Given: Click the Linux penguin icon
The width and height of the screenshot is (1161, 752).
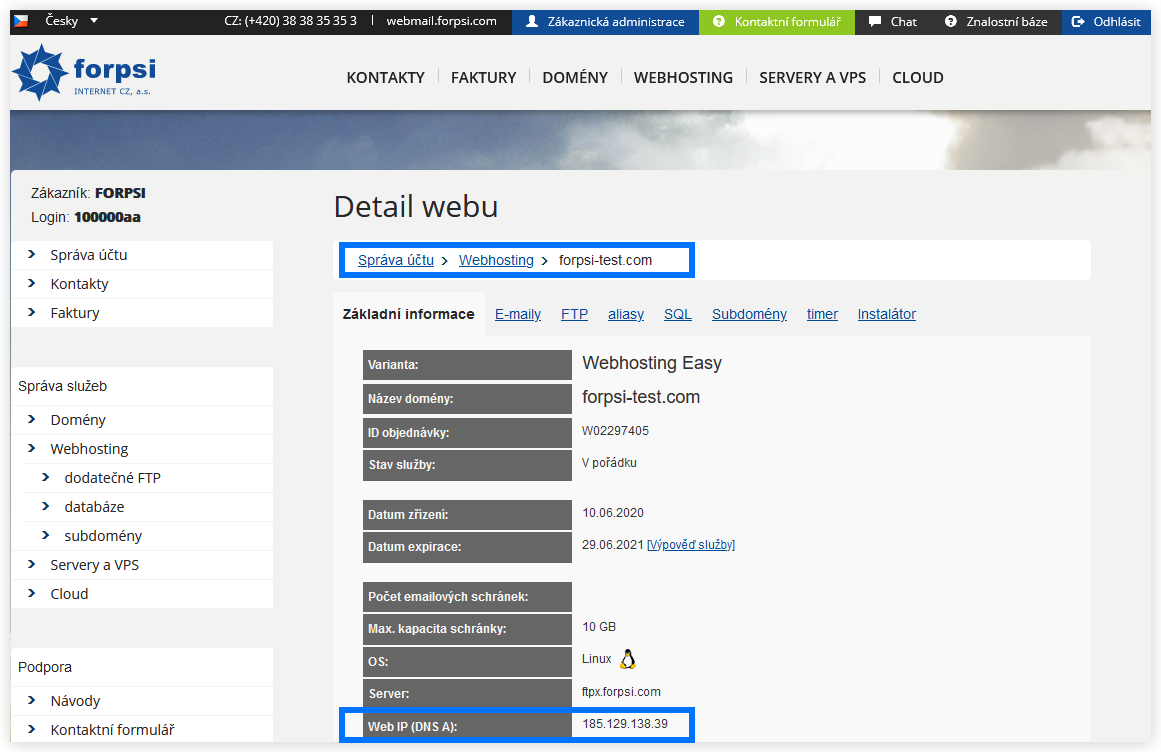Looking at the screenshot, I should click(628, 659).
